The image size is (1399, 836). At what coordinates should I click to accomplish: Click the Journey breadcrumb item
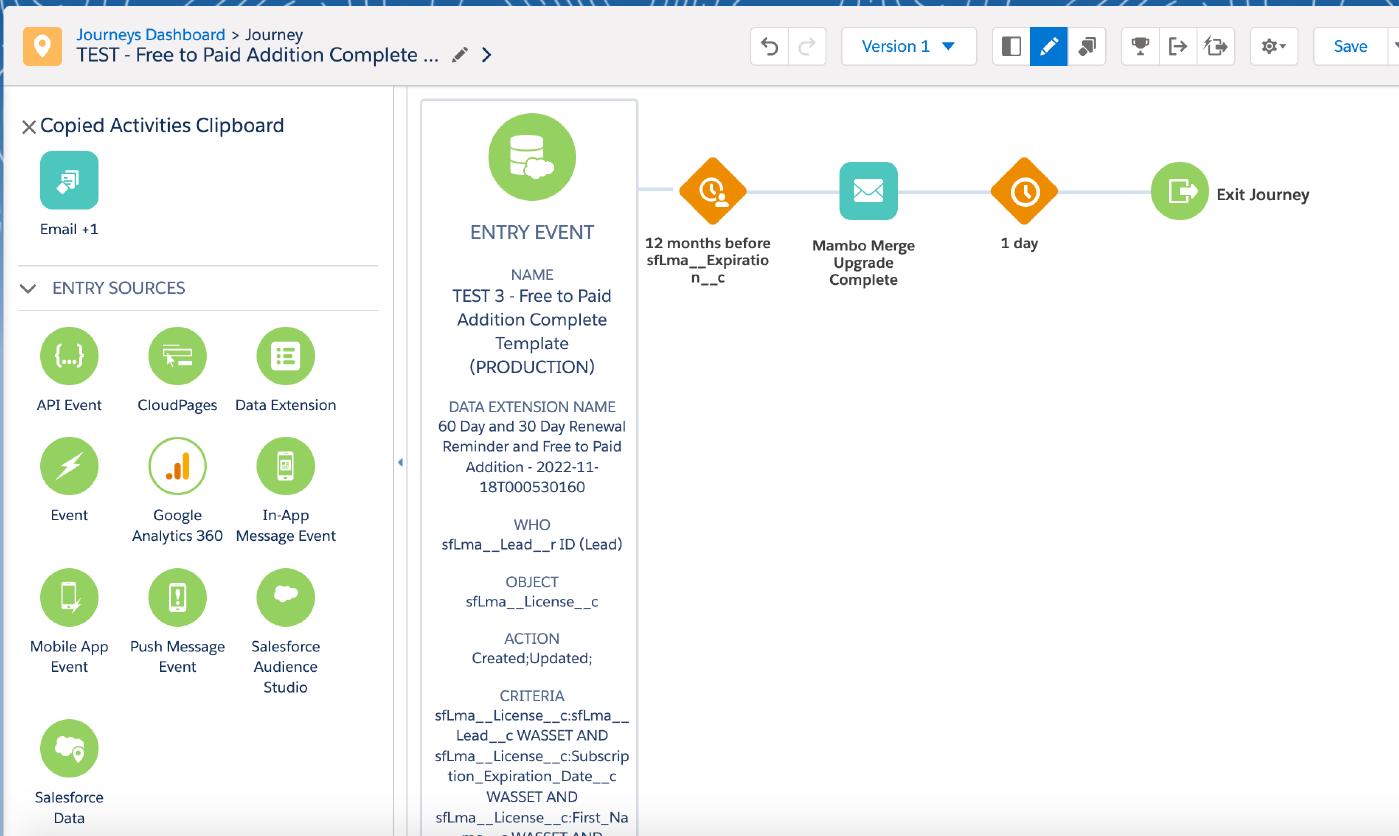pos(275,34)
